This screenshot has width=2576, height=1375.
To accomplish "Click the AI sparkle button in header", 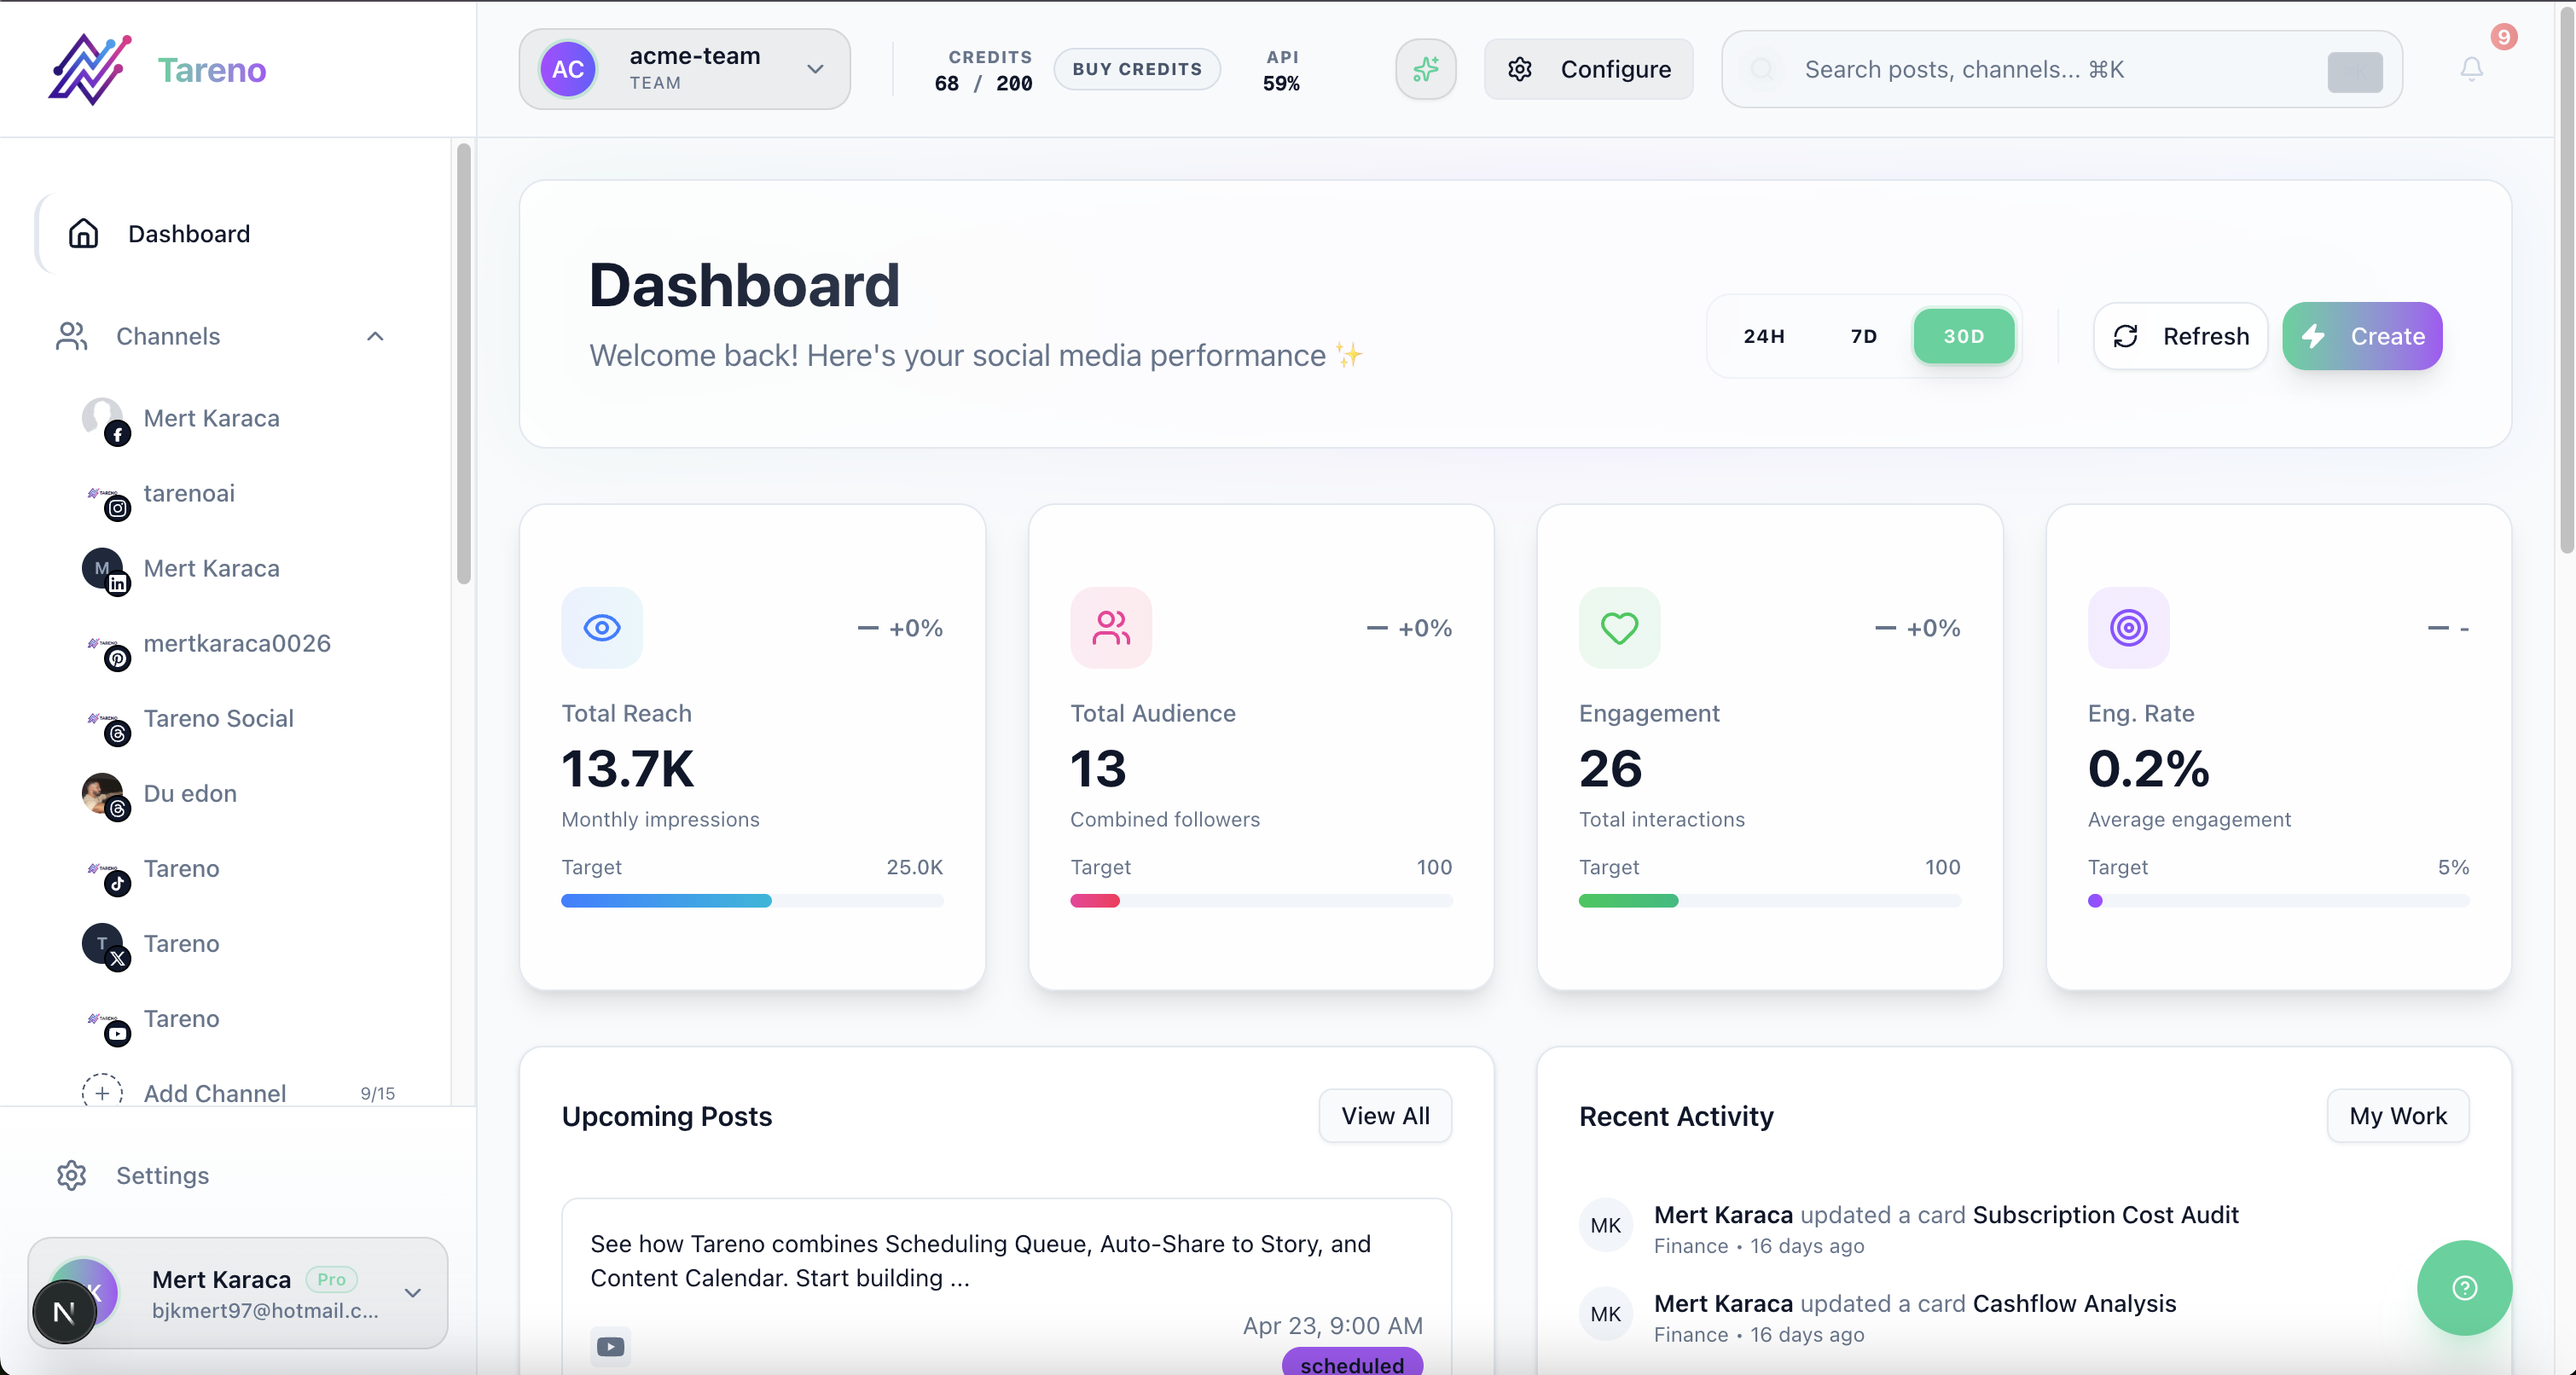I will click(x=1426, y=69).
